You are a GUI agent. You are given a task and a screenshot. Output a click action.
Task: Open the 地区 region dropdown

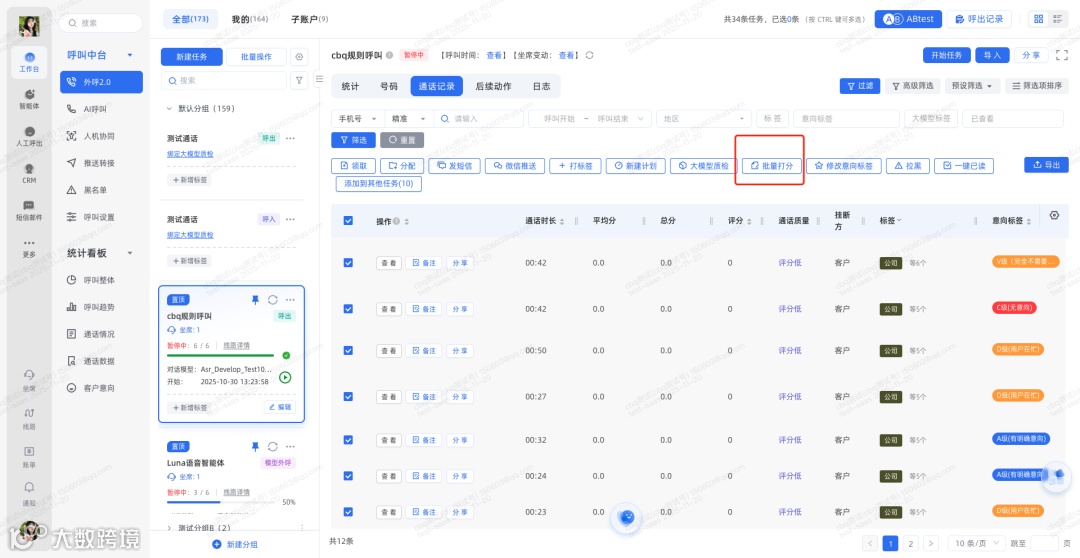[x=704, y=118]
